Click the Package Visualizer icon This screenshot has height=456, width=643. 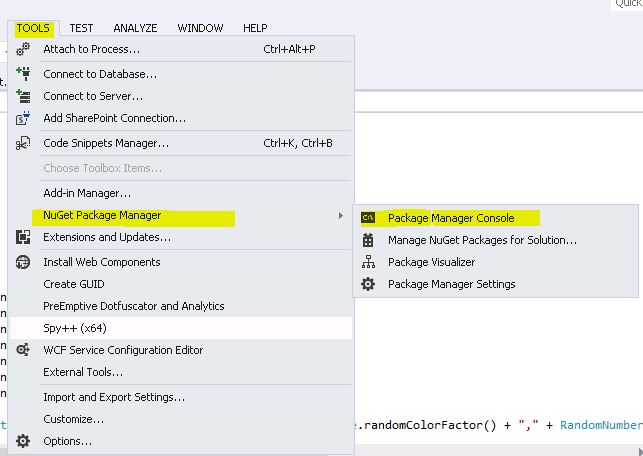point(368,262)
